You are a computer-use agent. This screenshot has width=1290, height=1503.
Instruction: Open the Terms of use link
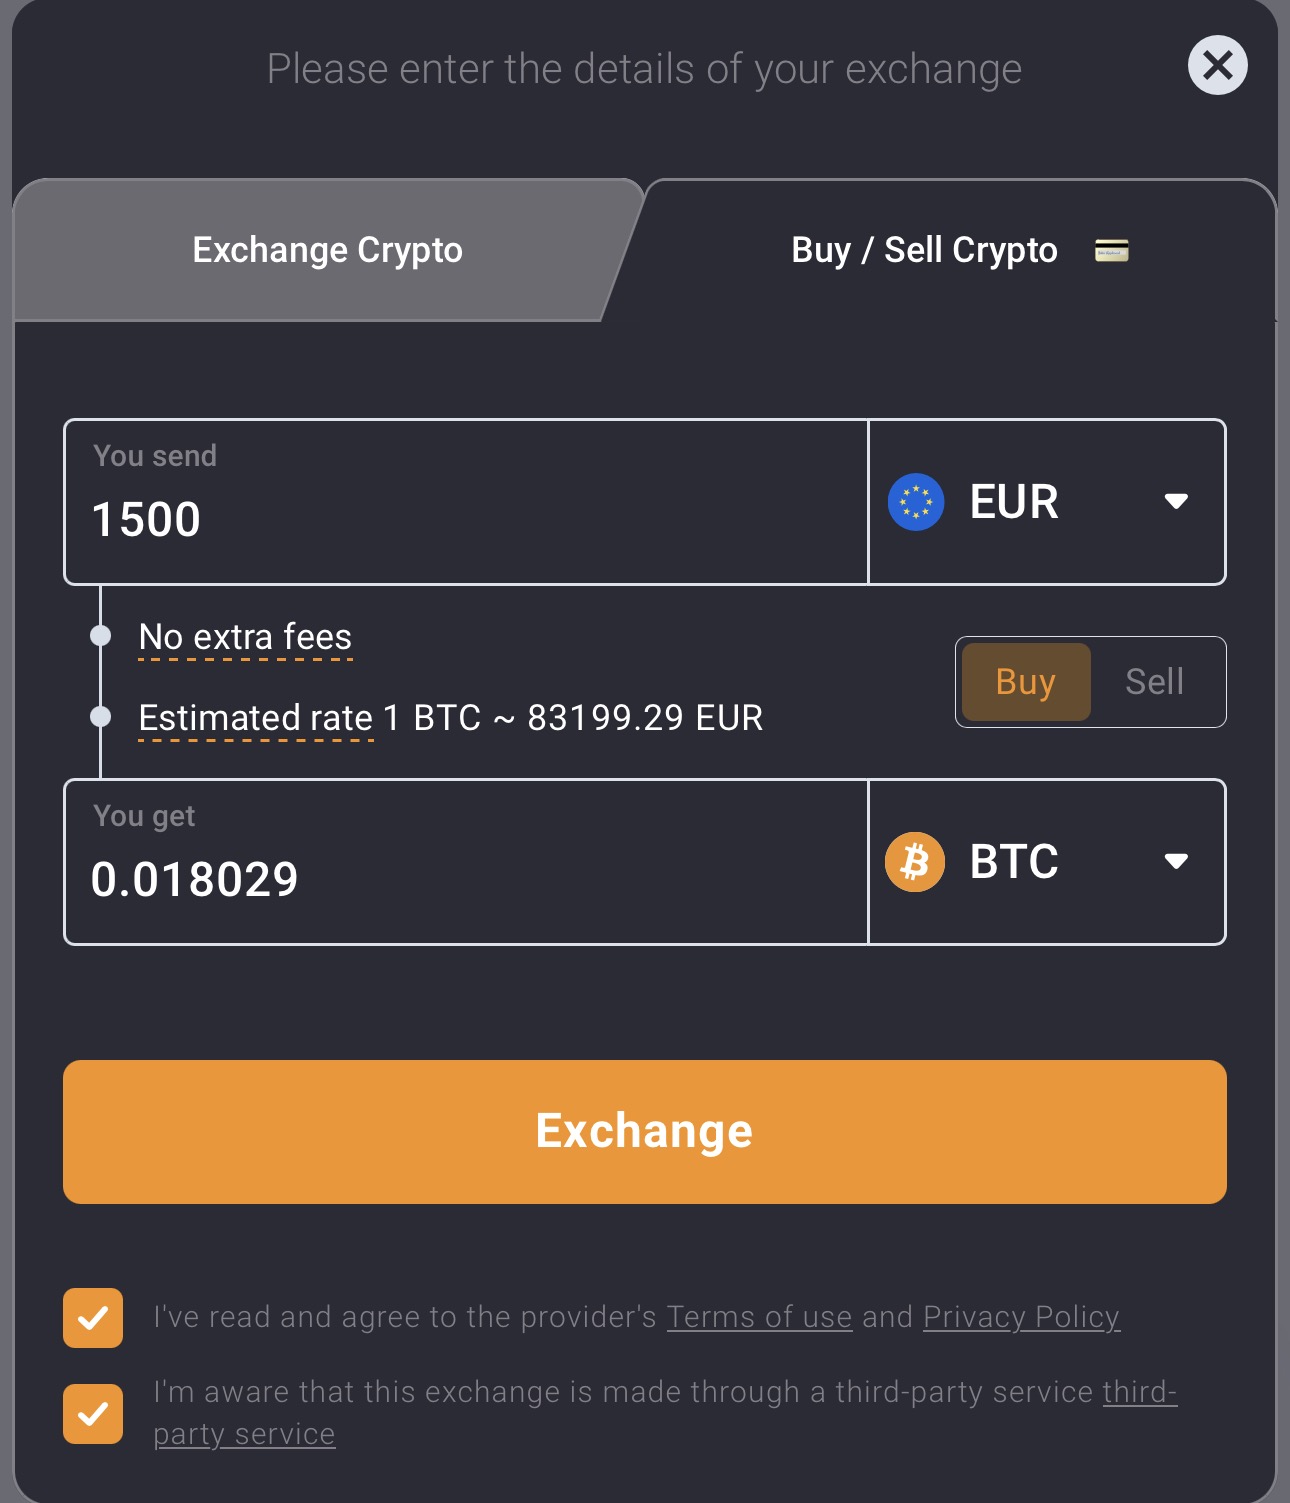pos(759,1317)
